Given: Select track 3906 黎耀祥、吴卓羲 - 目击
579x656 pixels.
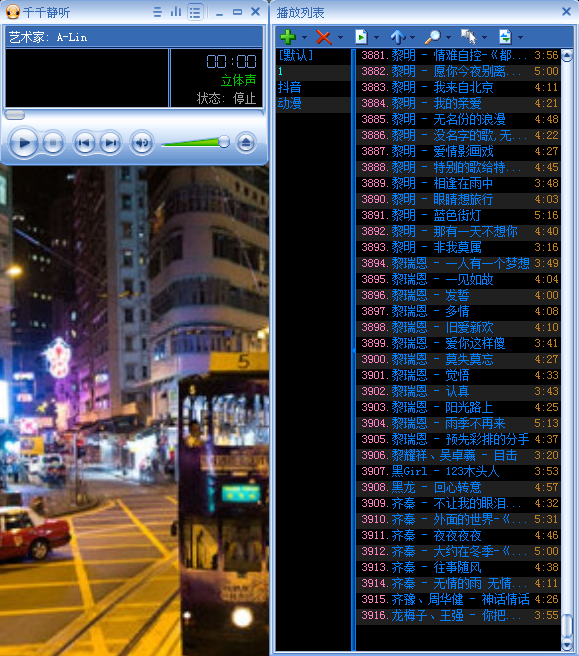Looking at the screenshot, I should click(459, 455).
